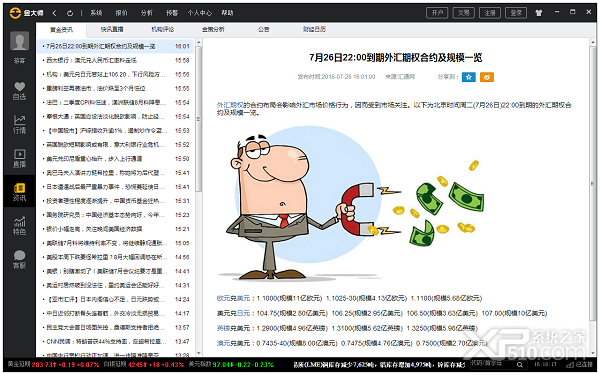The width and height of the screenshot is (600, 375).
Task: Switch to the 快讯直播 tab
Action: pyautogui.click(x=112, y=29)
